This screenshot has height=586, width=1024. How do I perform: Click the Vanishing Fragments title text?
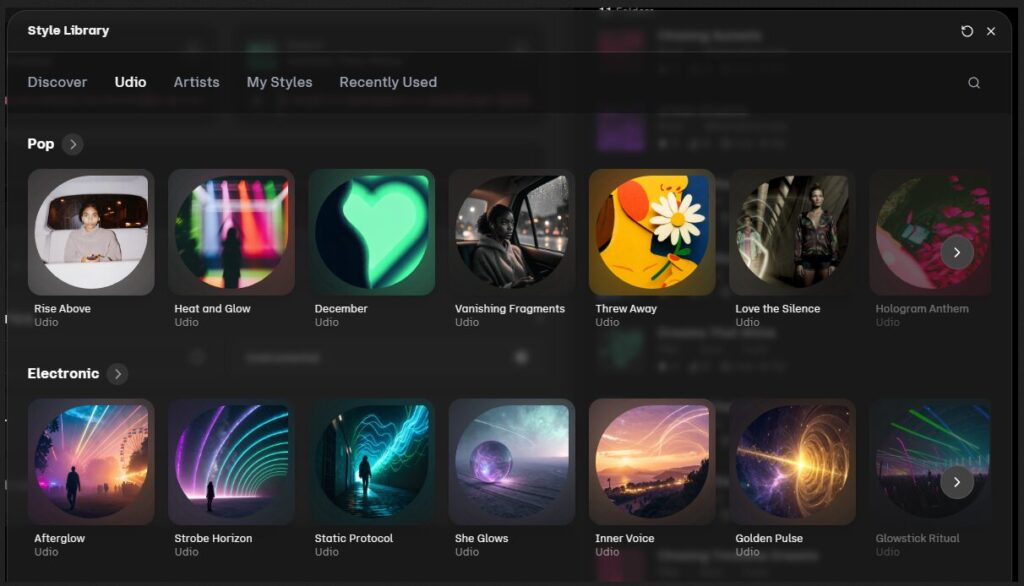(509, 308)
